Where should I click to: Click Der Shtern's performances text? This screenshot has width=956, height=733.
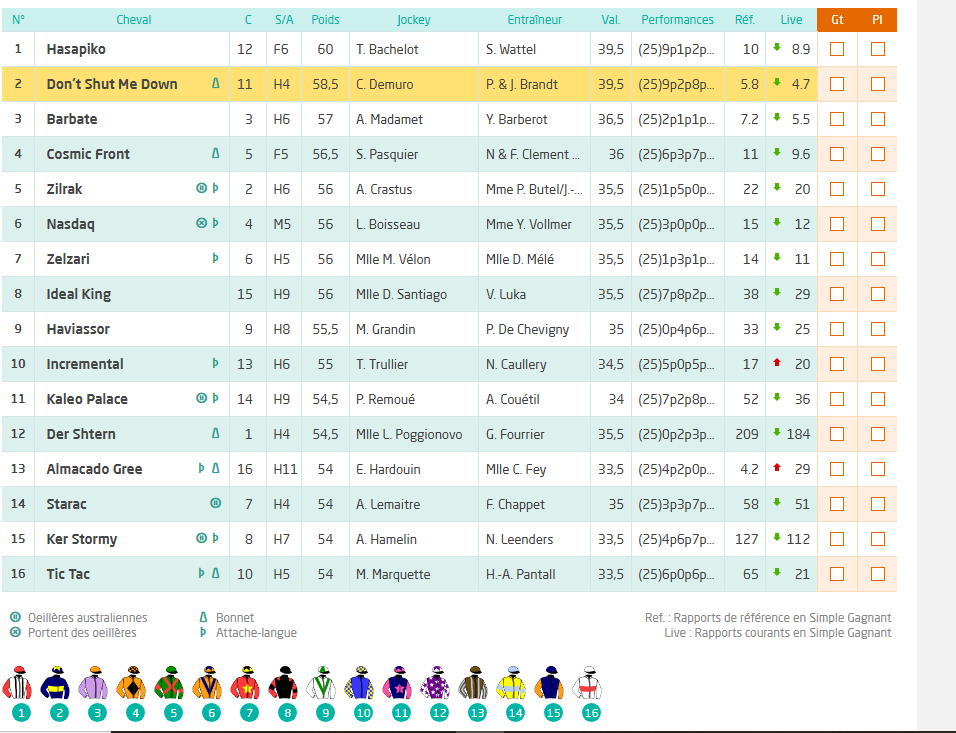676,434
